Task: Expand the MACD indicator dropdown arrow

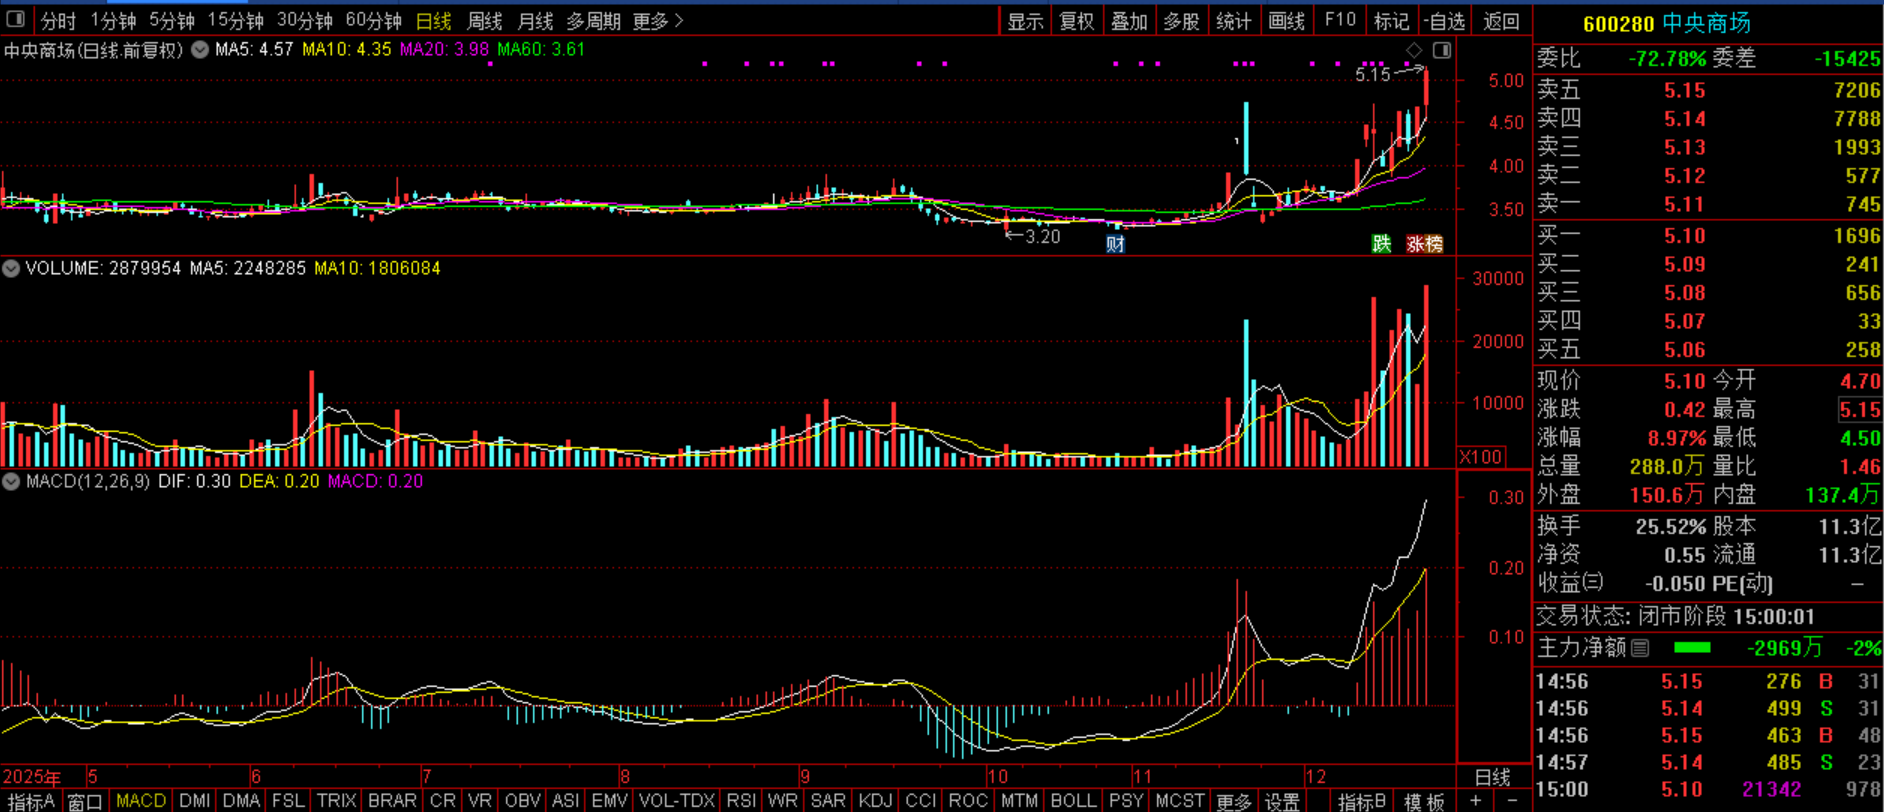Action: coord(11,481)
